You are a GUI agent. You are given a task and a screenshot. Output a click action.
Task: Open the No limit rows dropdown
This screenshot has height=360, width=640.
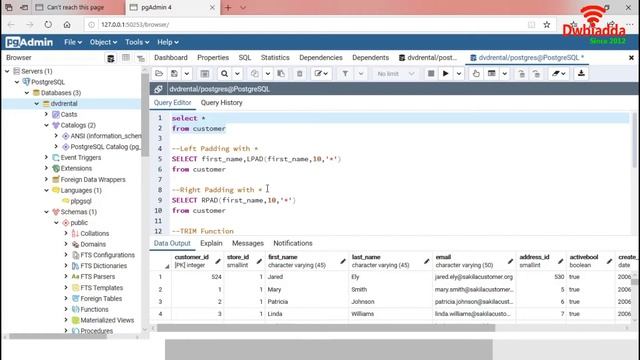point(395,73)
